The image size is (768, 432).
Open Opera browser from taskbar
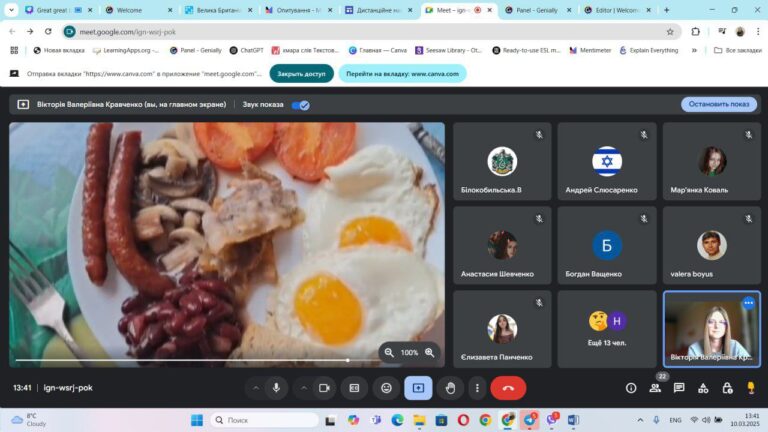pyautogui.click(x=463, y=420)
